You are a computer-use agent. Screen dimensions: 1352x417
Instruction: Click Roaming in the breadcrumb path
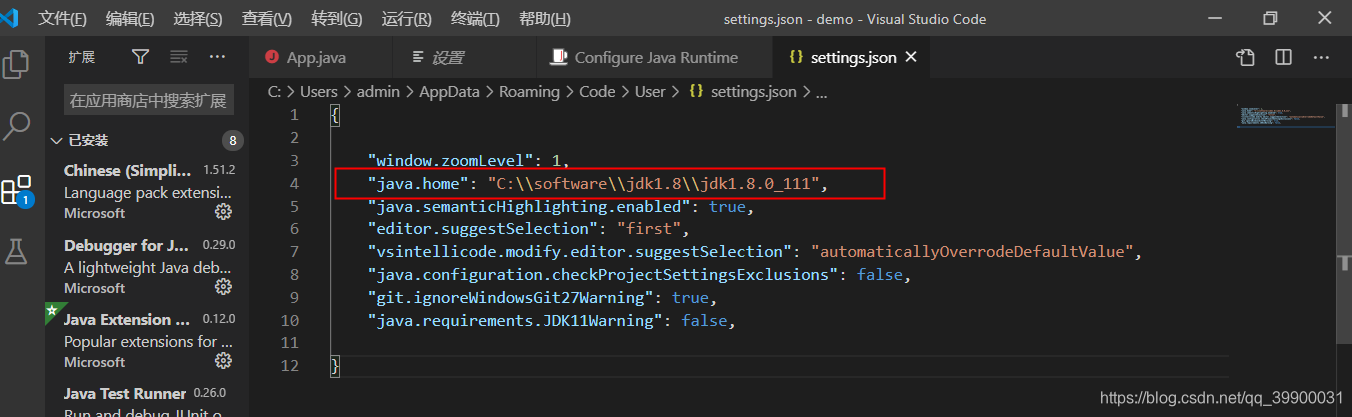click(x=529, y=91)
